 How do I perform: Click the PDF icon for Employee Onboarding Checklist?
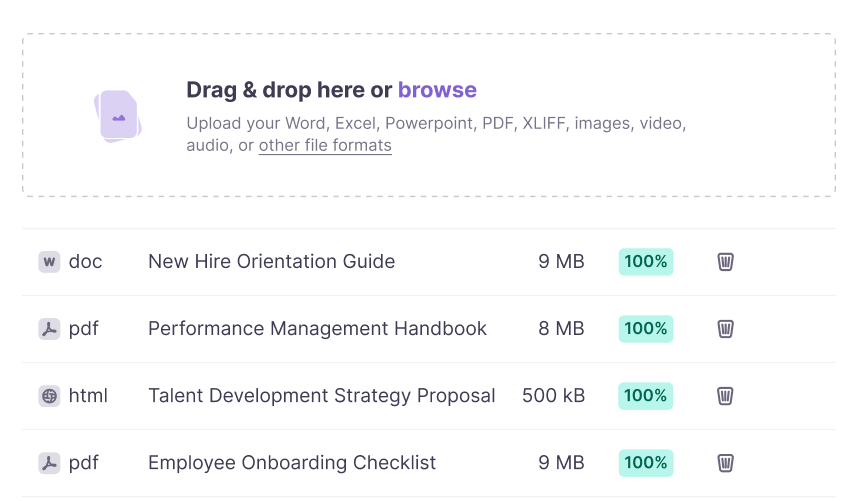[x=49, y=463]
